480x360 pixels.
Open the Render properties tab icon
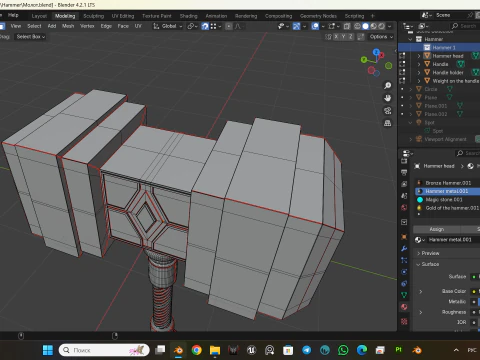[404, 161]
